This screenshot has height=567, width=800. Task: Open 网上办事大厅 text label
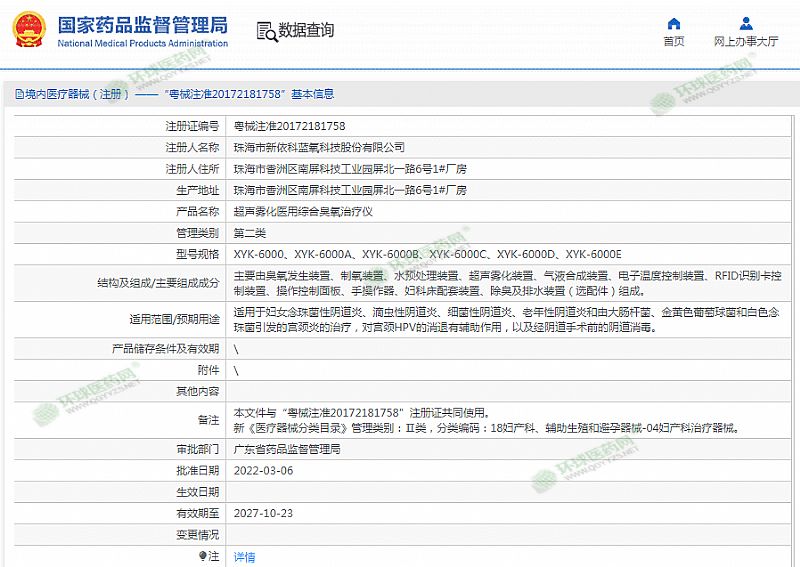(x=746, y=42)
